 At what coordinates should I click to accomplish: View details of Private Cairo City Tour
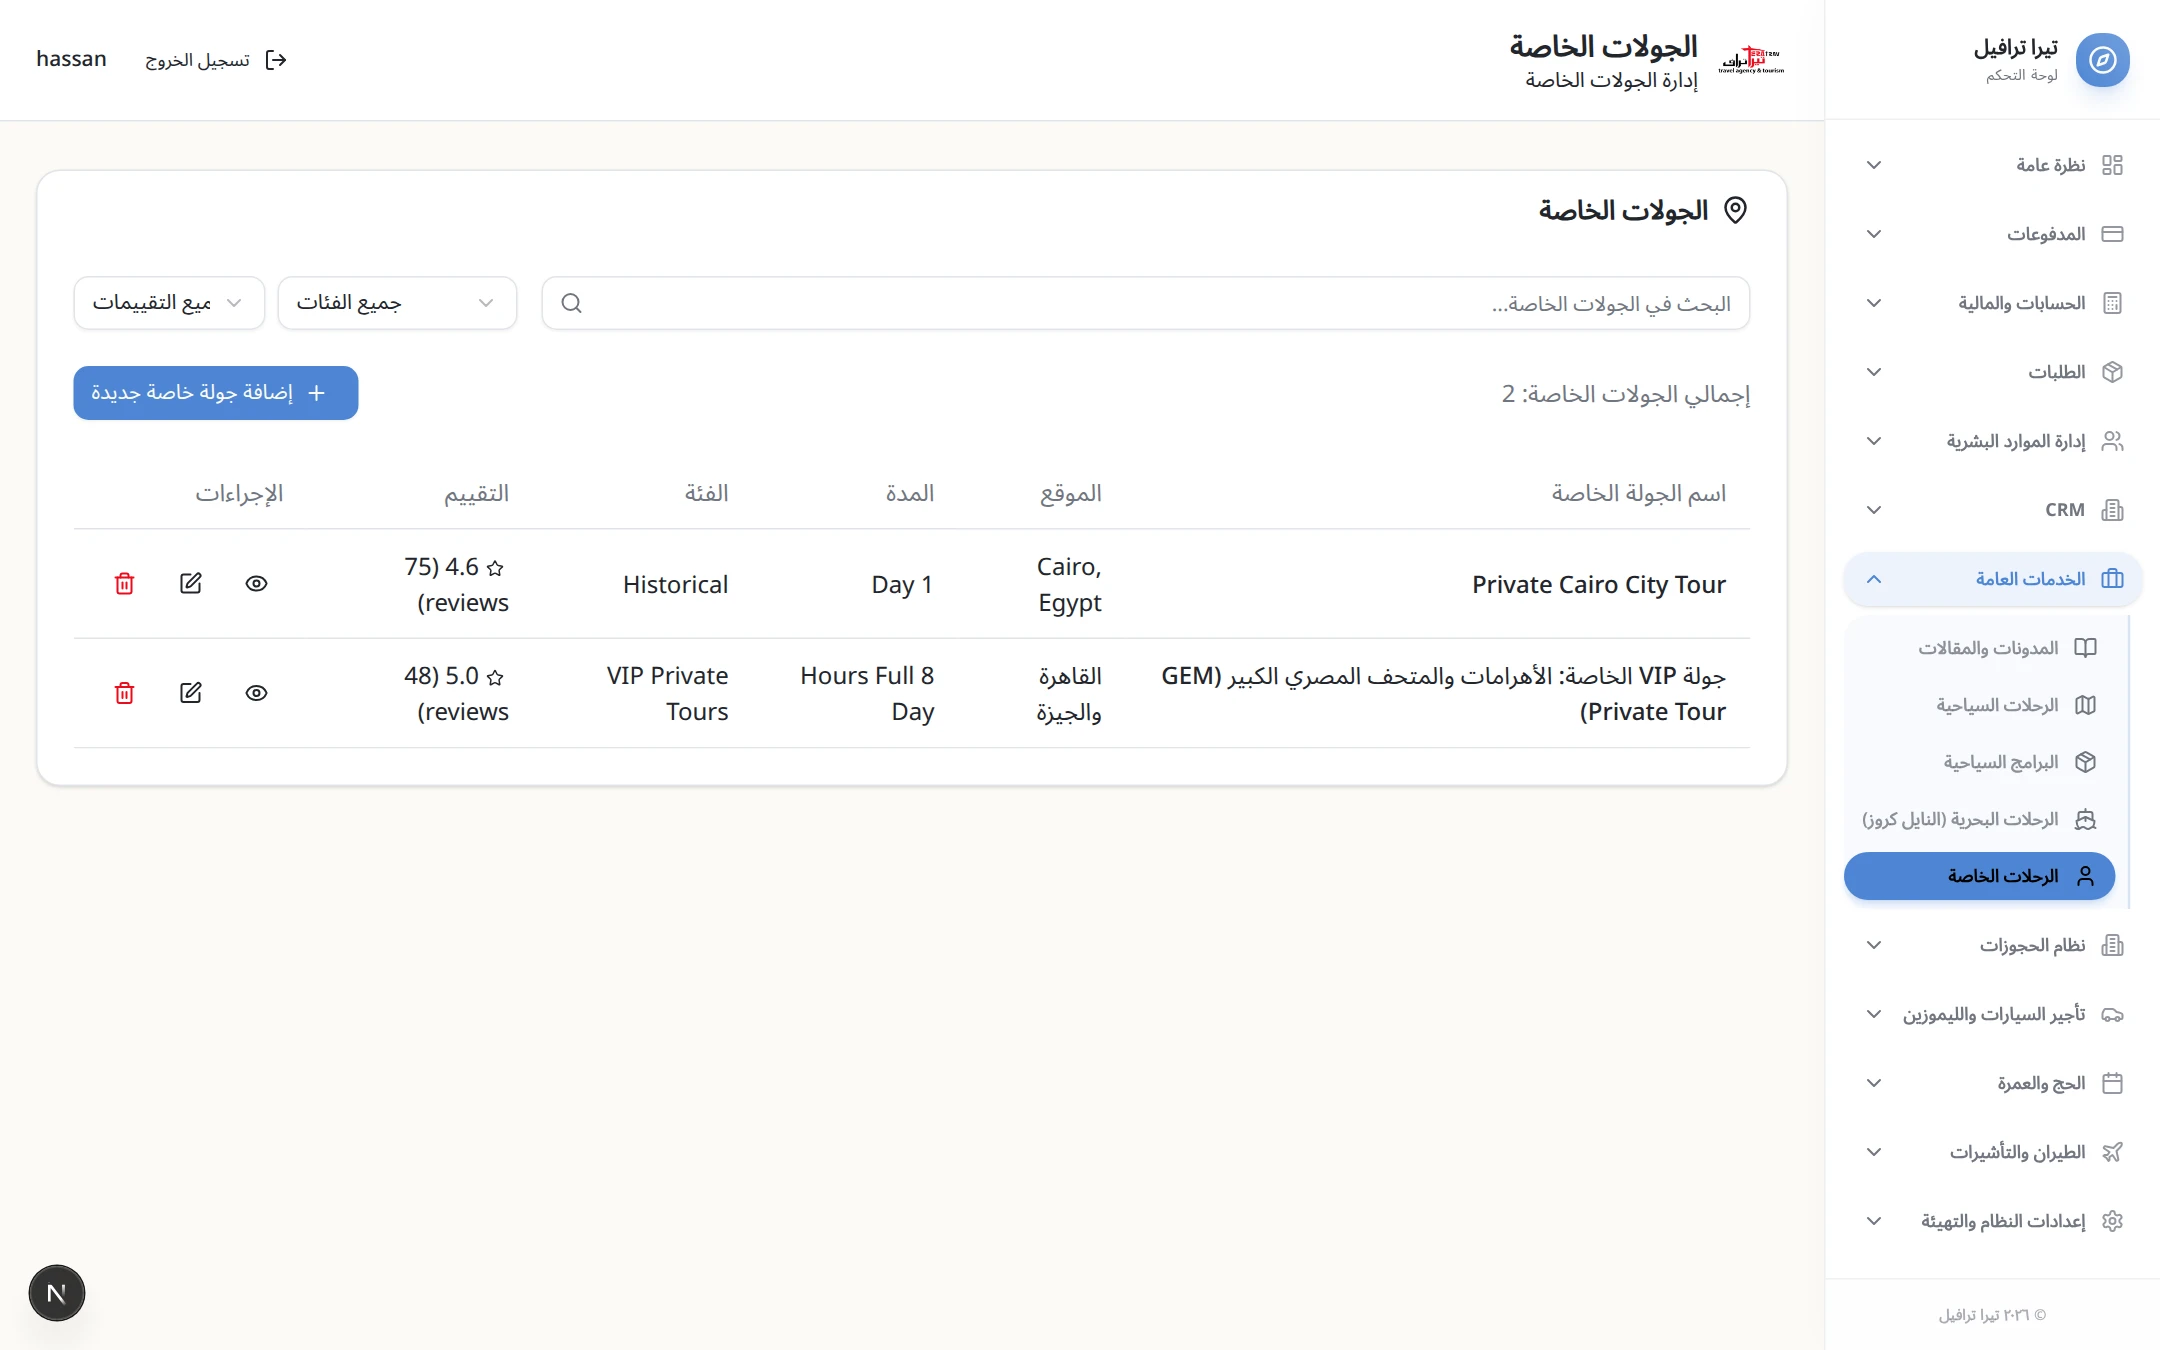pyautogui.click(x=256, y=584)
